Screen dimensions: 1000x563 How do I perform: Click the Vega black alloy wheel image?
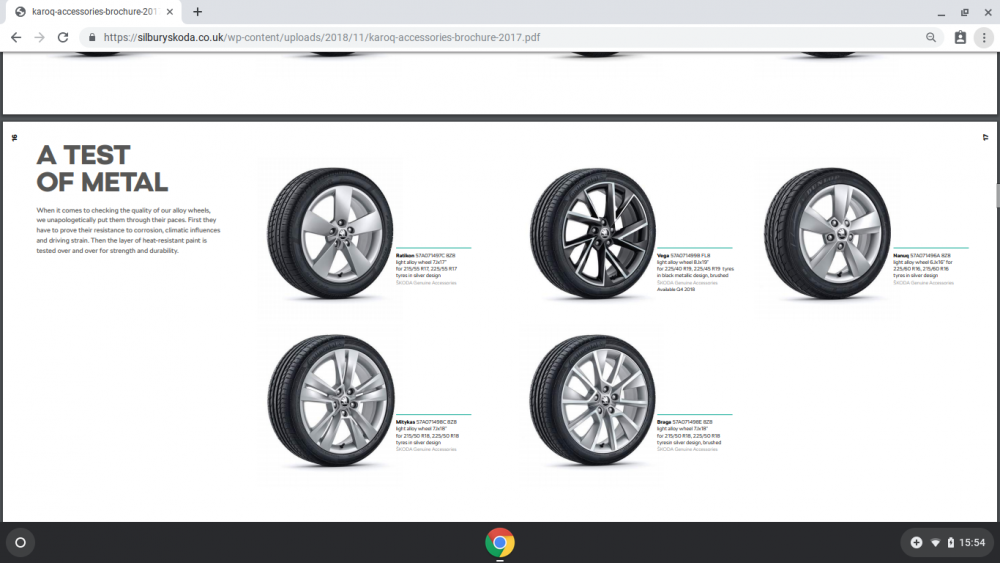tap(592, 233)
